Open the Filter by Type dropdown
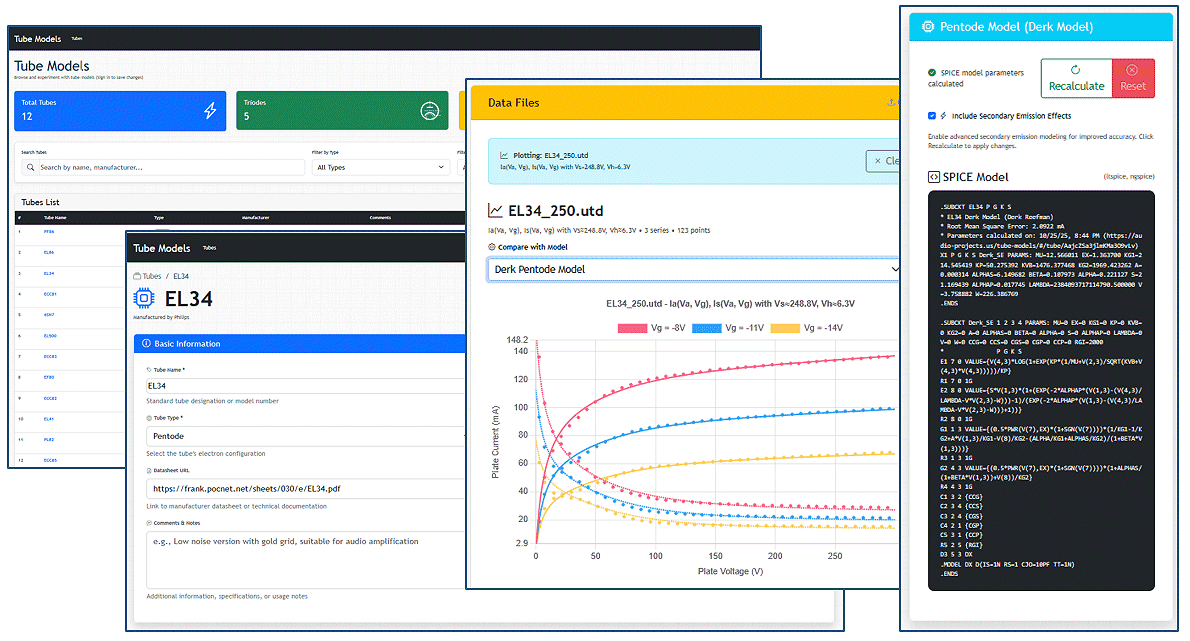Viewport: 1190px width, 641px height. tap(381, 168)
